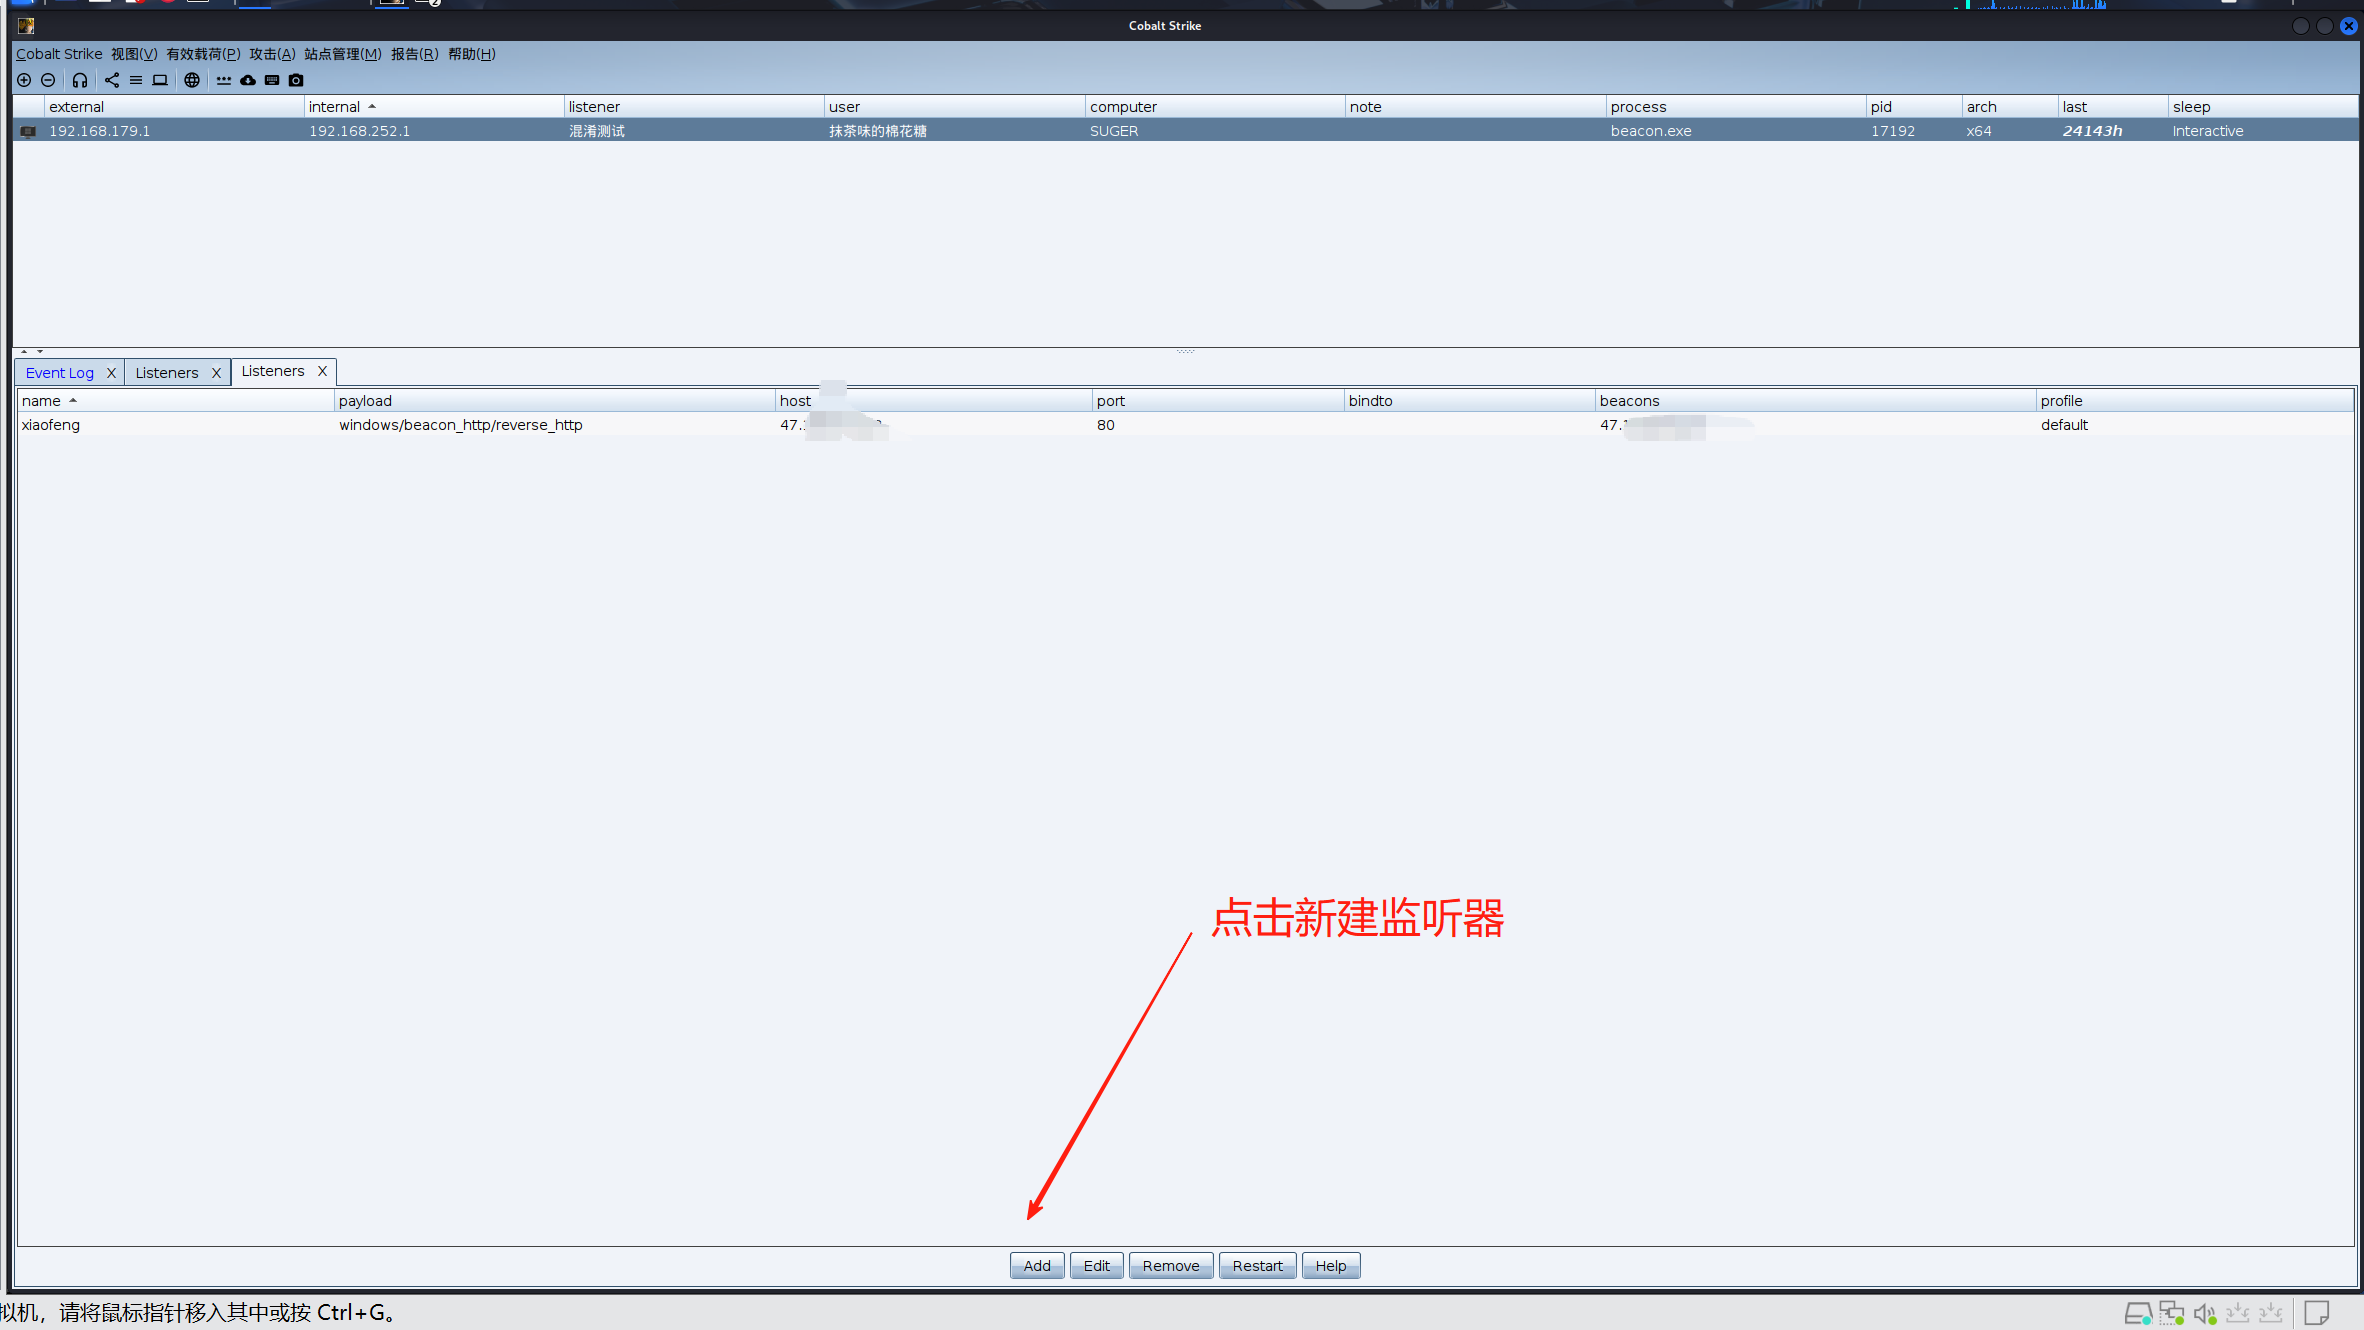Sort listeners by port column header
This screenshot has height=1330, width=2364.
point(1218,401)
